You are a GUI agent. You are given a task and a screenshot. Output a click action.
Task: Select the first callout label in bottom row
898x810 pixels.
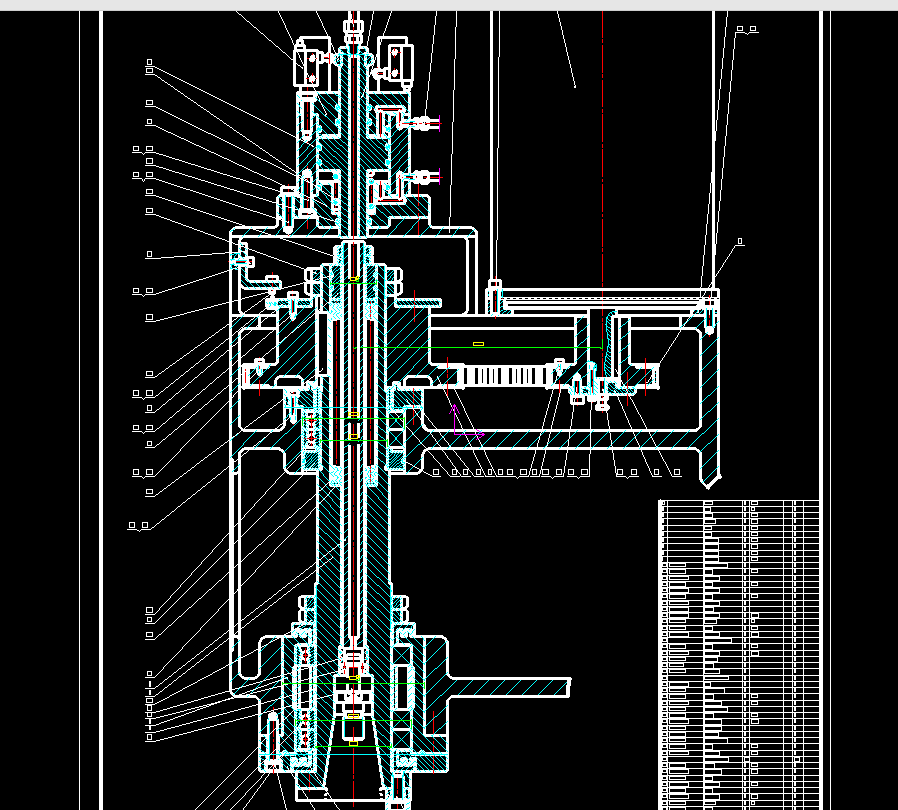[436, 473]
